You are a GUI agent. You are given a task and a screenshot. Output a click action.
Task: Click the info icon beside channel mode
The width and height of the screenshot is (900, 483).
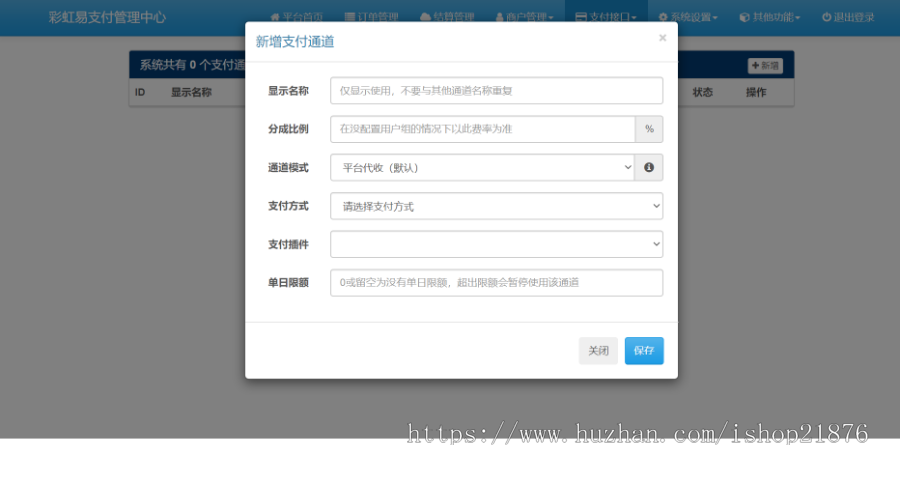pos(649,167)
